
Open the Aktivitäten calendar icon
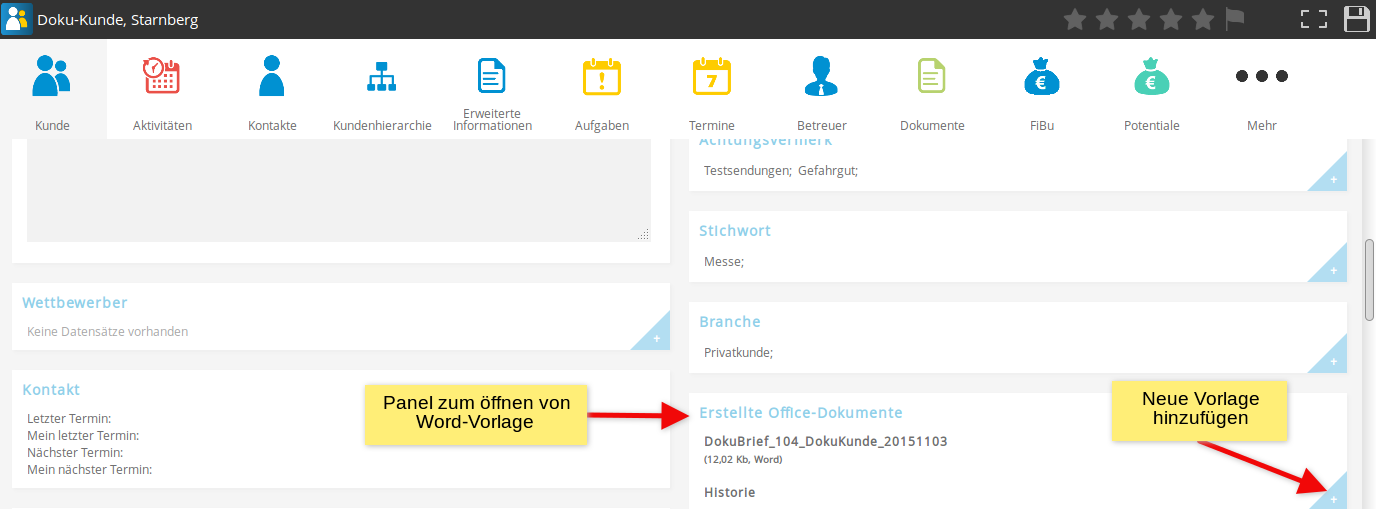pyautogui.click(x=162, y=76)
